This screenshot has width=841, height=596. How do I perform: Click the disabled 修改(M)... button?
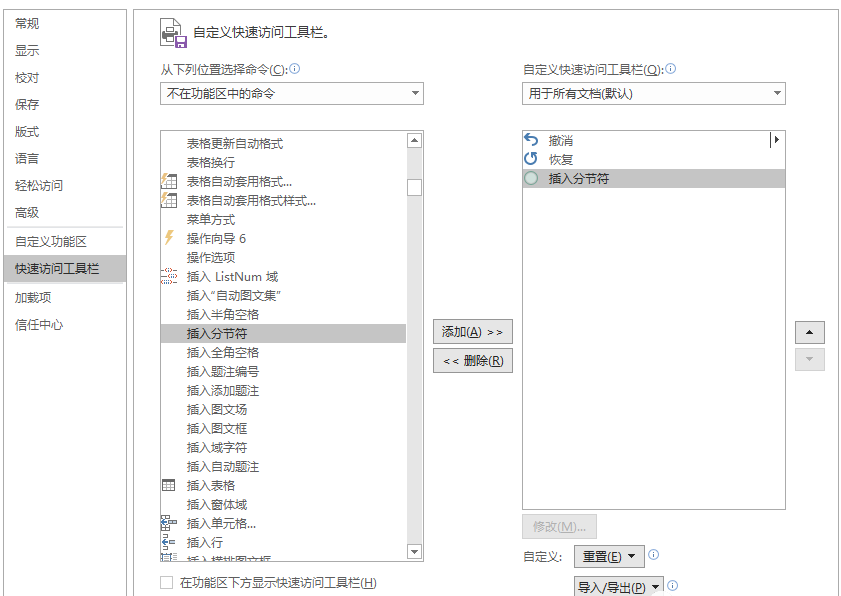pos(559,526)
